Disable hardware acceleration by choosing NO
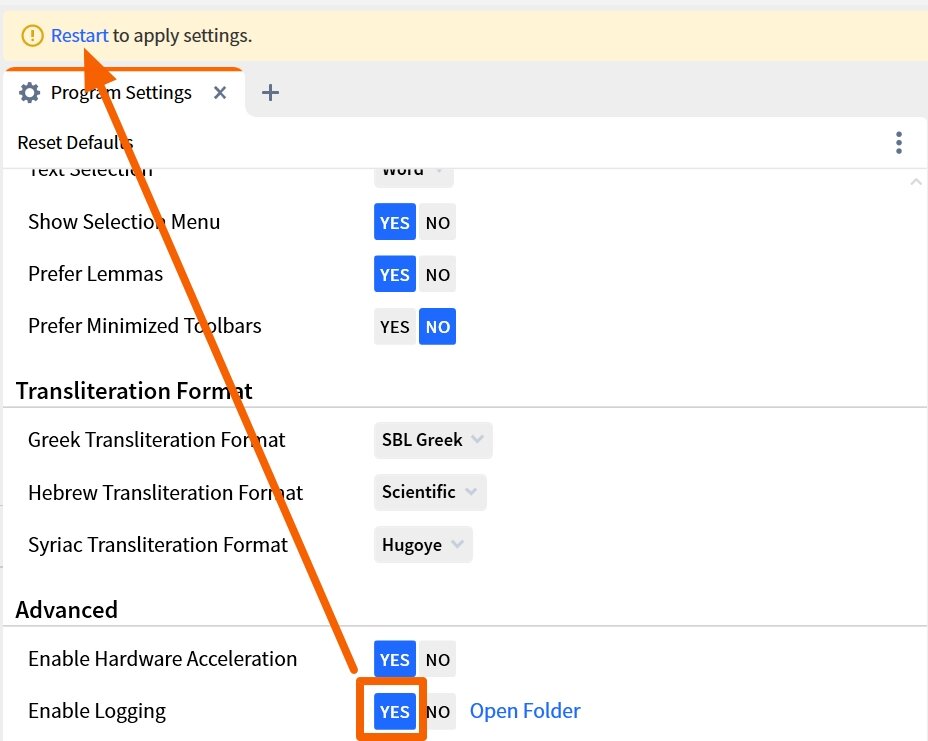The height and width of the screenshot is (741, 928). click(437, 660)
